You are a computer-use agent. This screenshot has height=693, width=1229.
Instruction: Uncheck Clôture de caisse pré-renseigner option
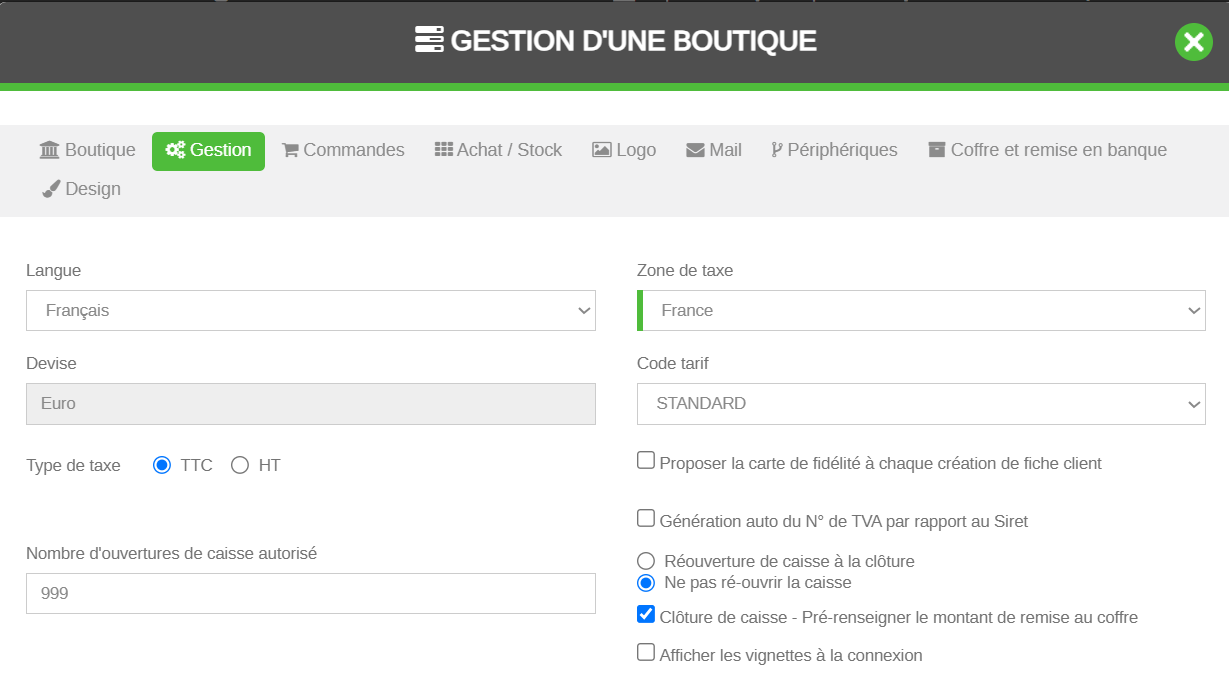(x=646, y=615)
